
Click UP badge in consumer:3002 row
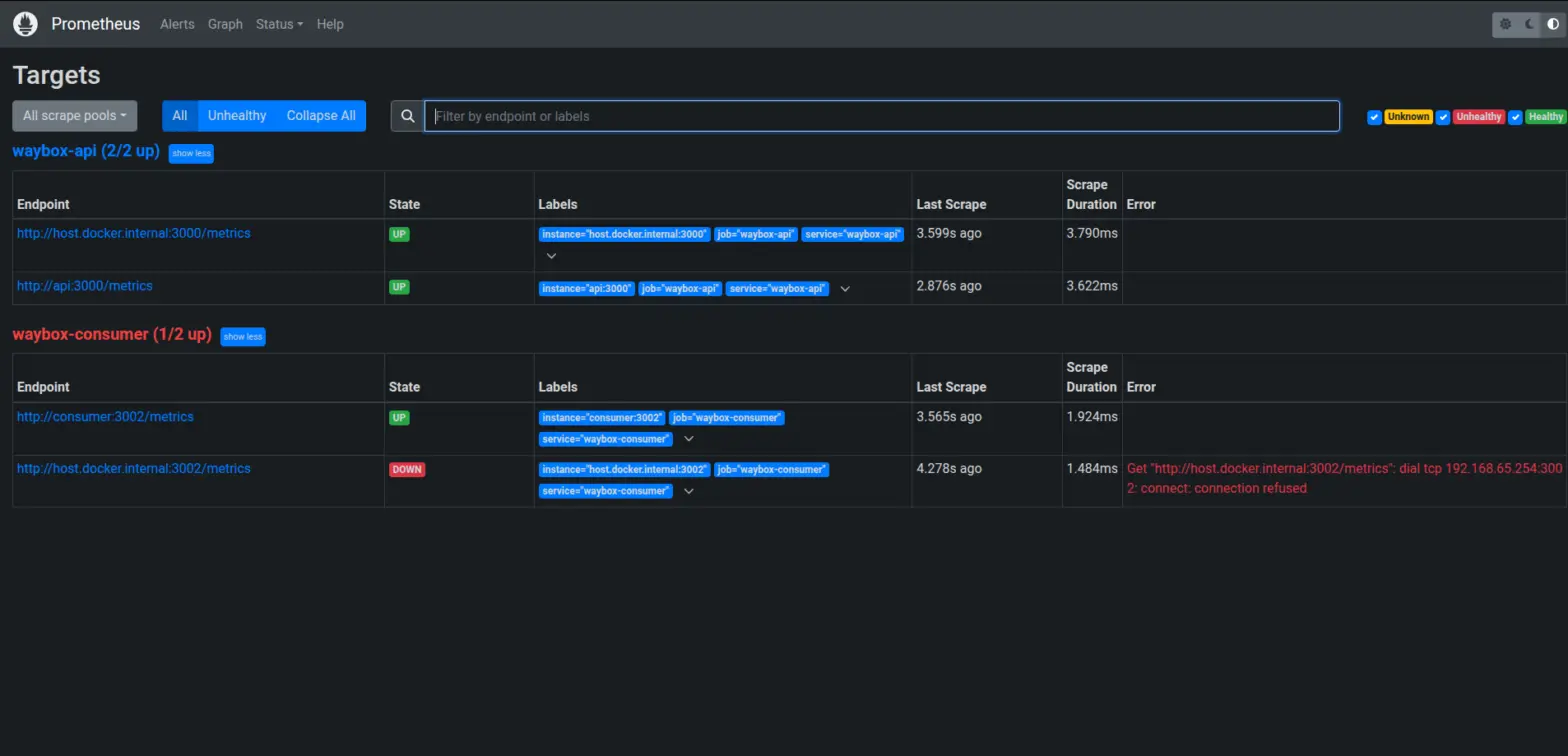coord(400,417)
